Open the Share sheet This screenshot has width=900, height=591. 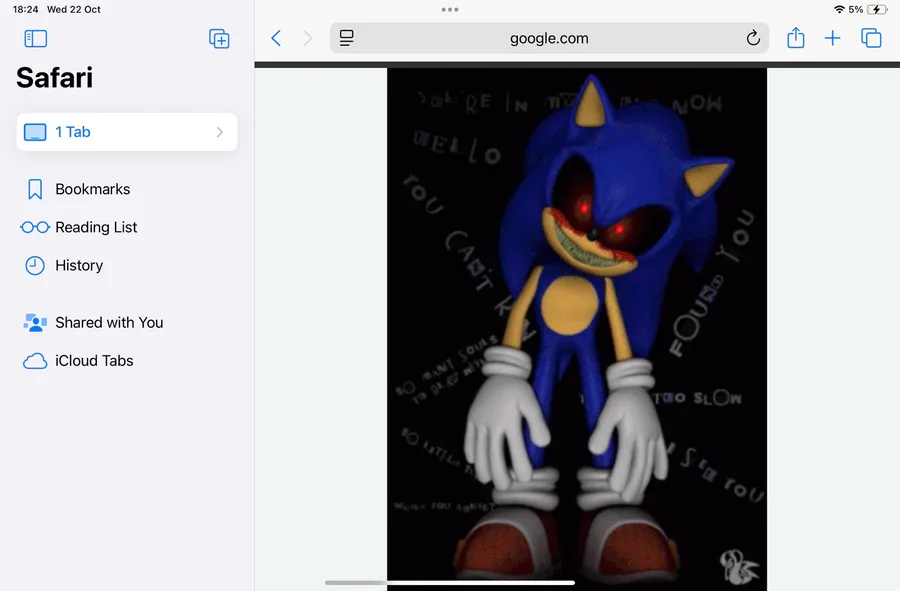[796, 38]
